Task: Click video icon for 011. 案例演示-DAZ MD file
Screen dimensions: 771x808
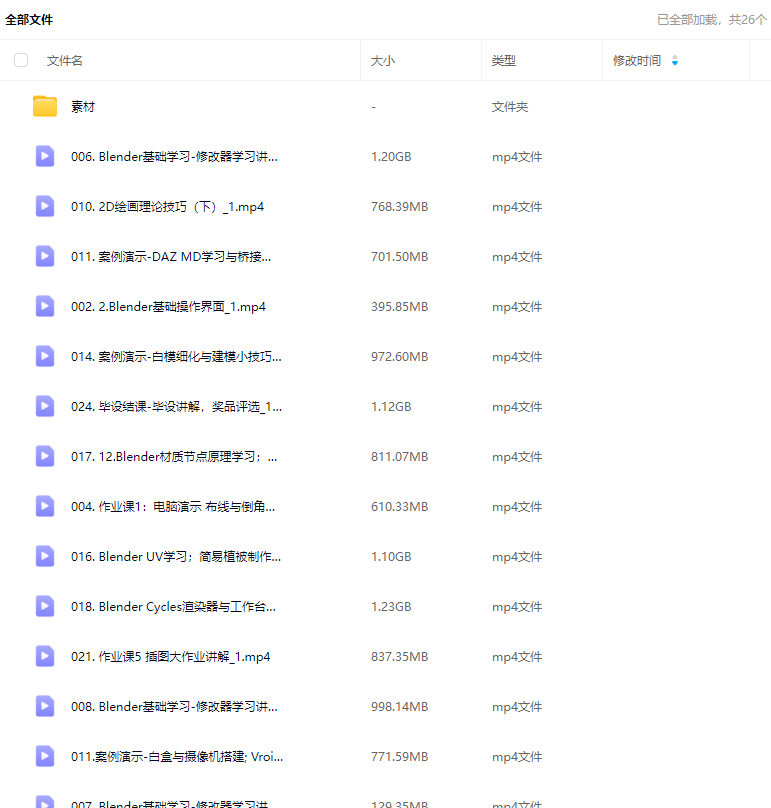Action: (x=45, y=256)
